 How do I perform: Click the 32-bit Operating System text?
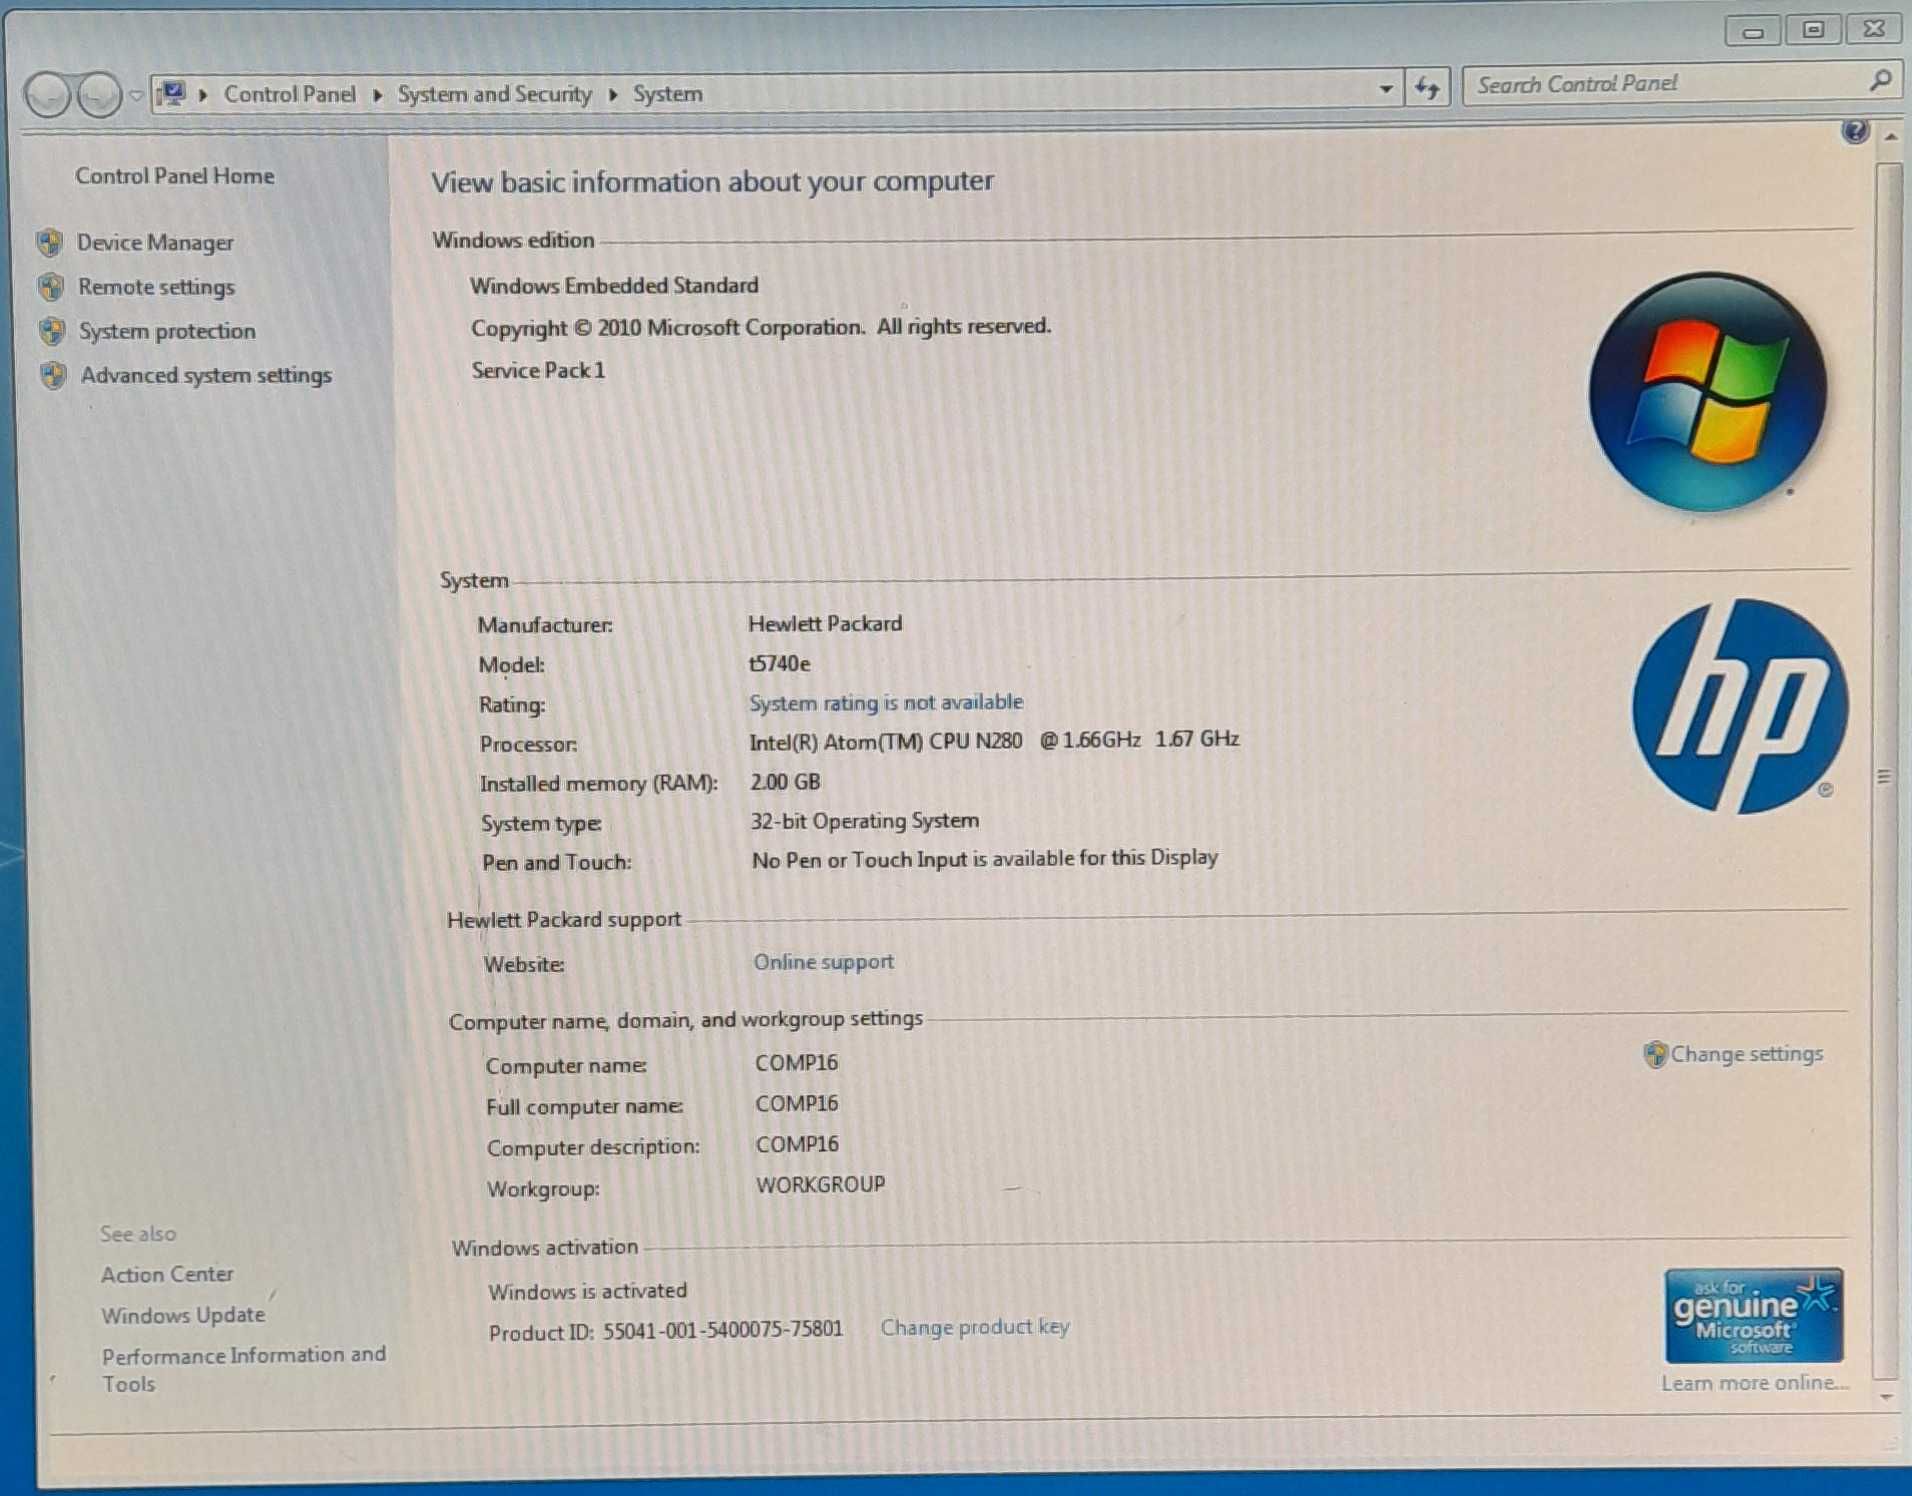[865, 821]
